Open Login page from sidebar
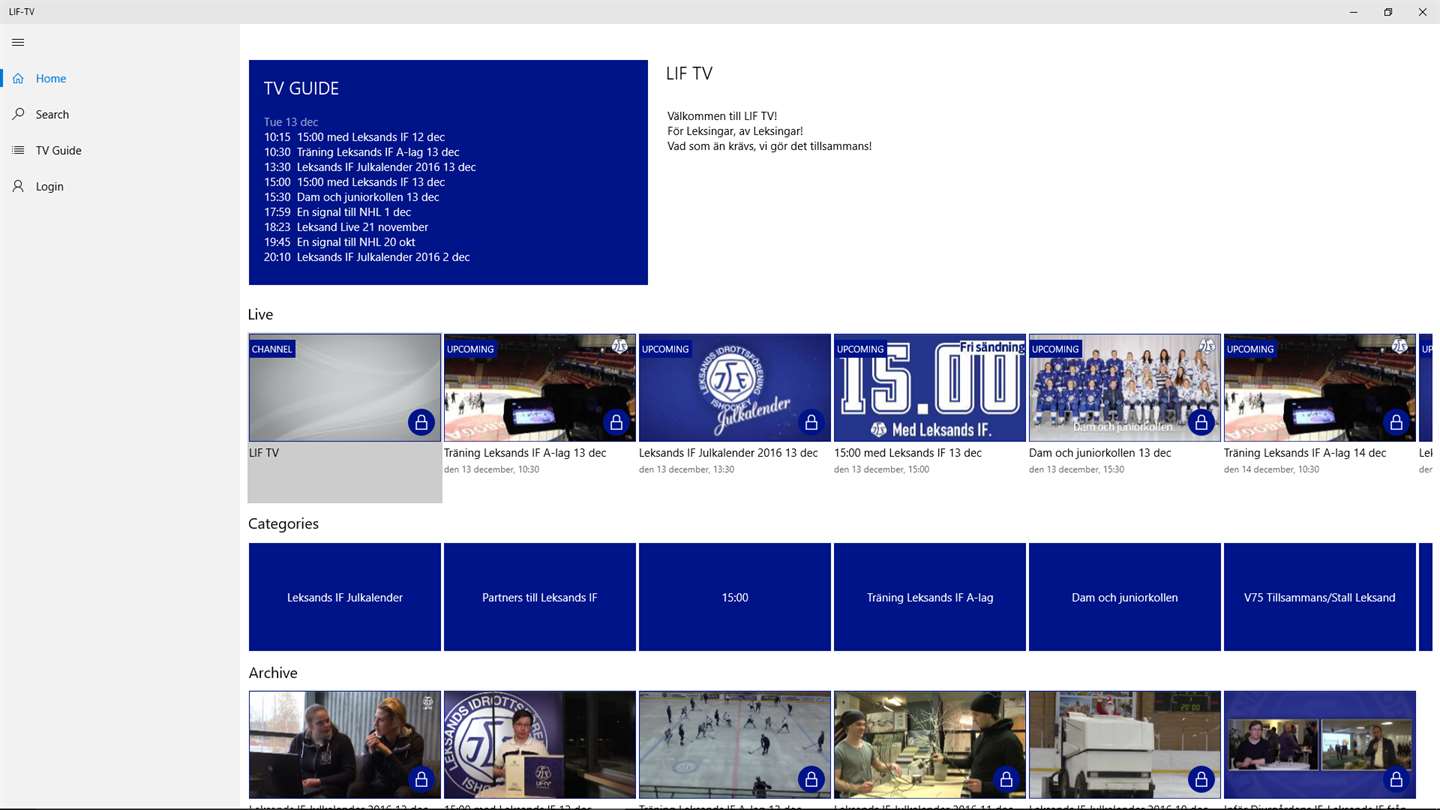Image resolution: width=1440 pixels, height=810 pixels. [120, 186]
